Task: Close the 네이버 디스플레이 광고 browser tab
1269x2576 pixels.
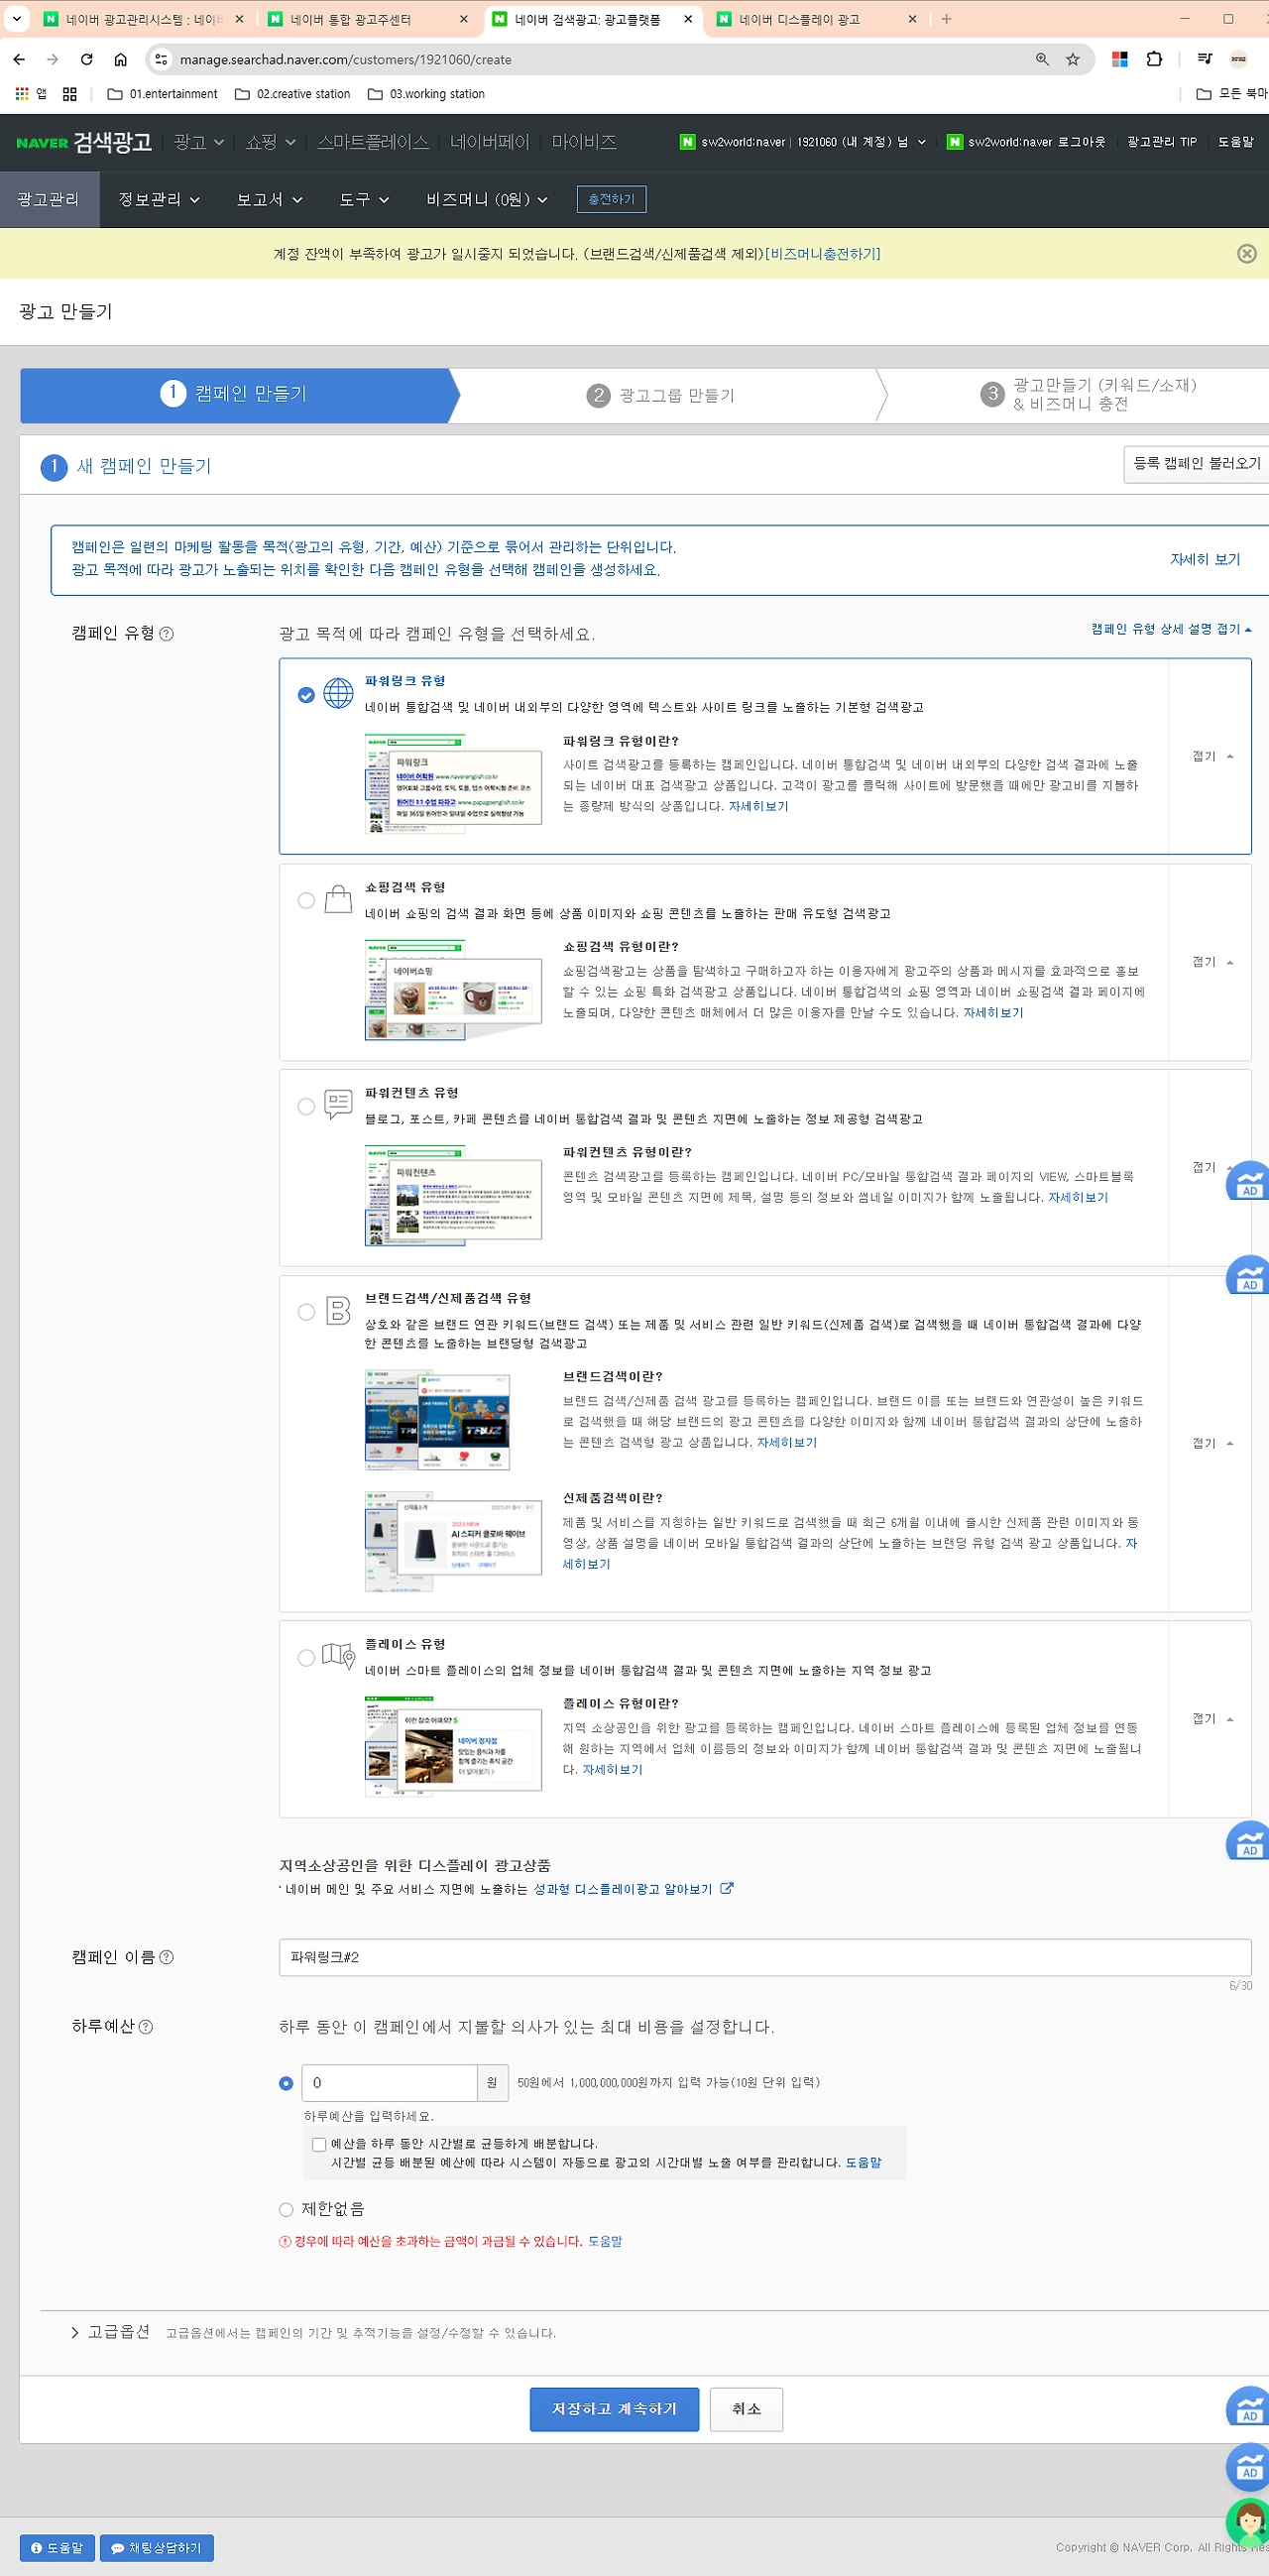Action: pyautogui.click(x=912, y=19)
